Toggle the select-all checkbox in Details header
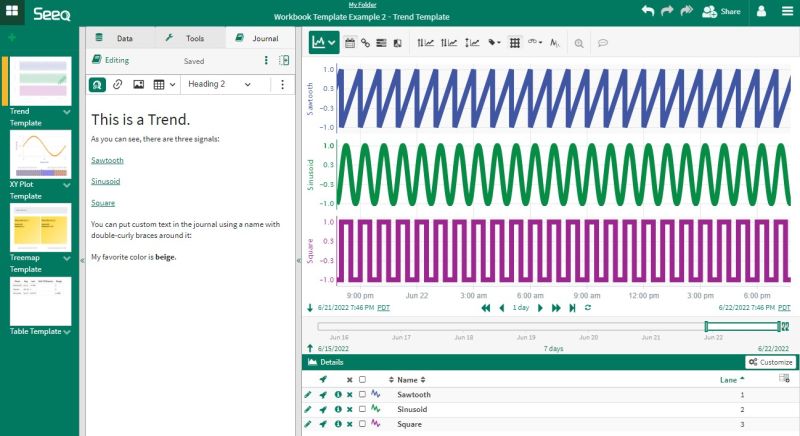 (x=362, y=380)
